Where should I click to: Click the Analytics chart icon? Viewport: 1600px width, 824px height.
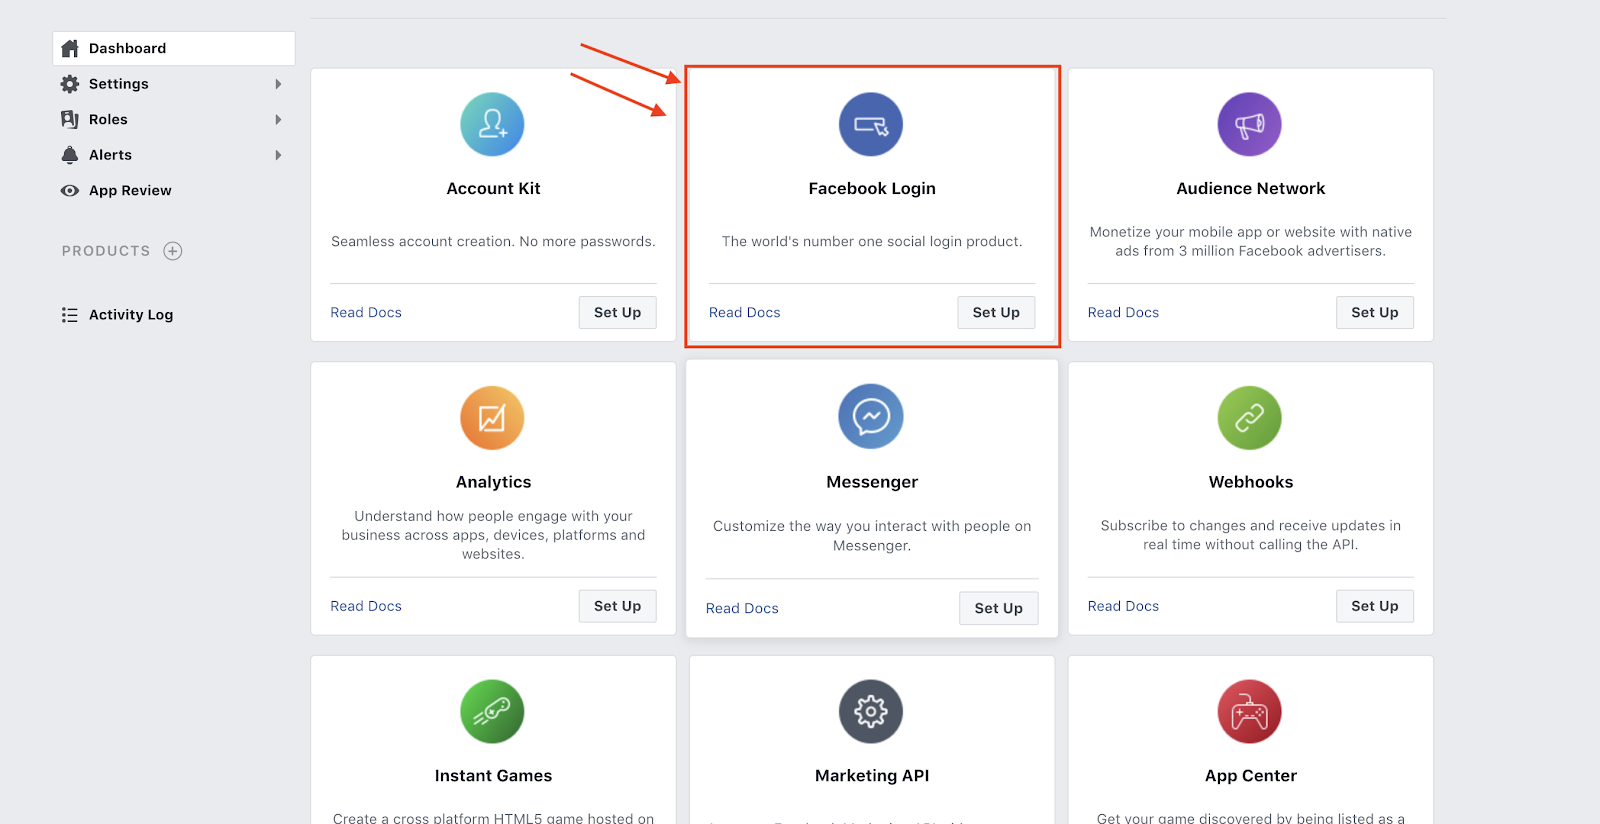pos(492,418)
